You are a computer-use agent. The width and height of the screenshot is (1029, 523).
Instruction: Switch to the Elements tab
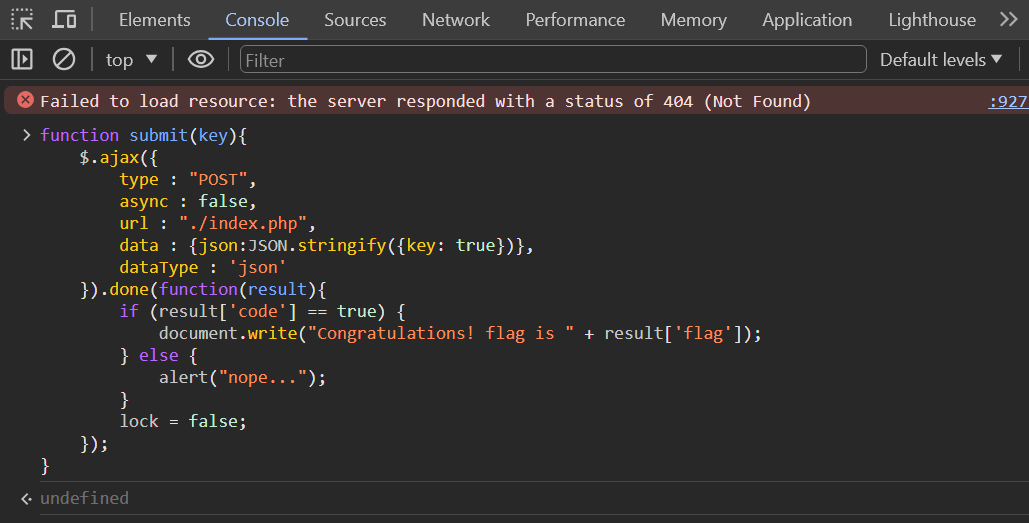tap(155, 20)
